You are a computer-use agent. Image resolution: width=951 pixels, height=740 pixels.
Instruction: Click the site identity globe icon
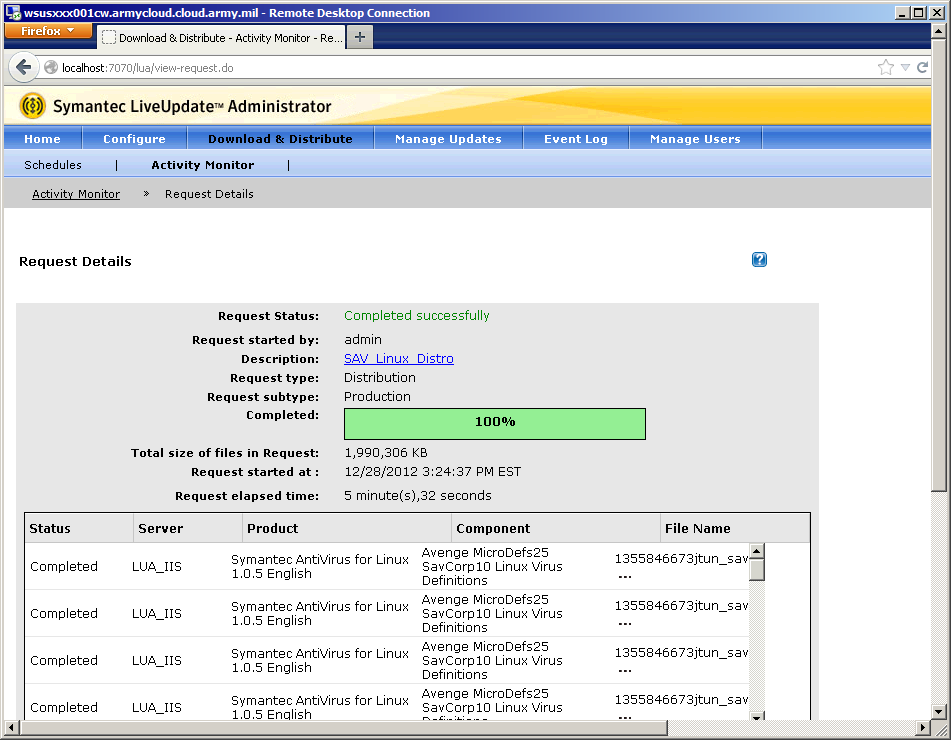click(51, 67)
